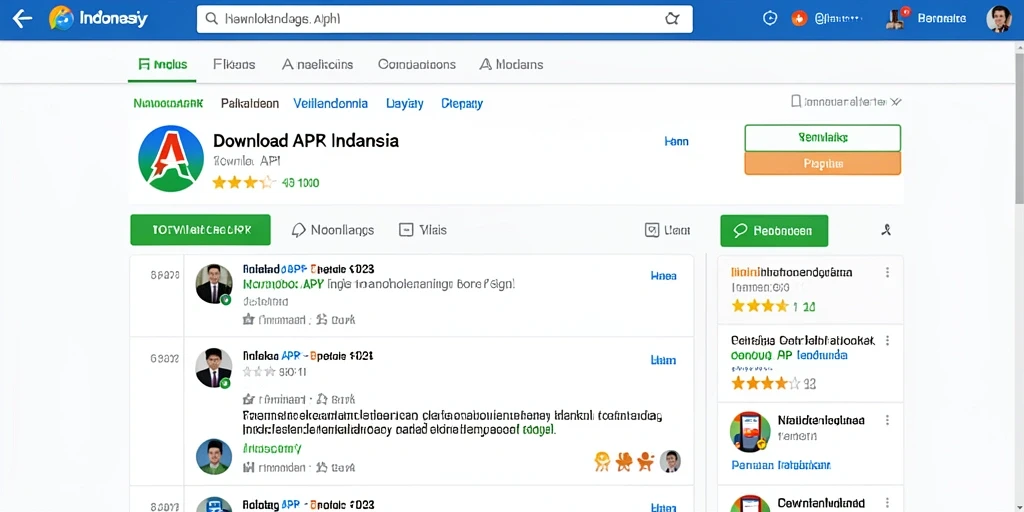
Task: Click the vertical scrollbar on the right edge
Action: [1019, 131]
